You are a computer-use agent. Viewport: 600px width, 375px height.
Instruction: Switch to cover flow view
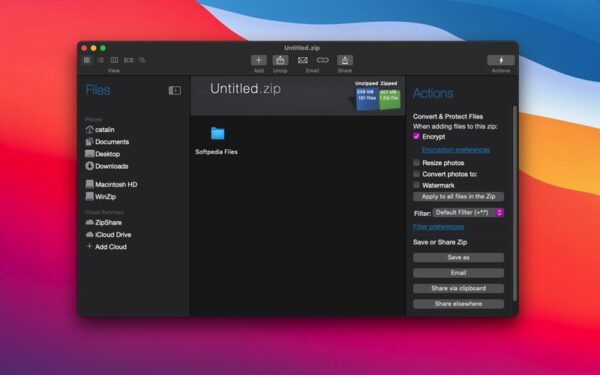pyautogui.click(x=128, y=60)
